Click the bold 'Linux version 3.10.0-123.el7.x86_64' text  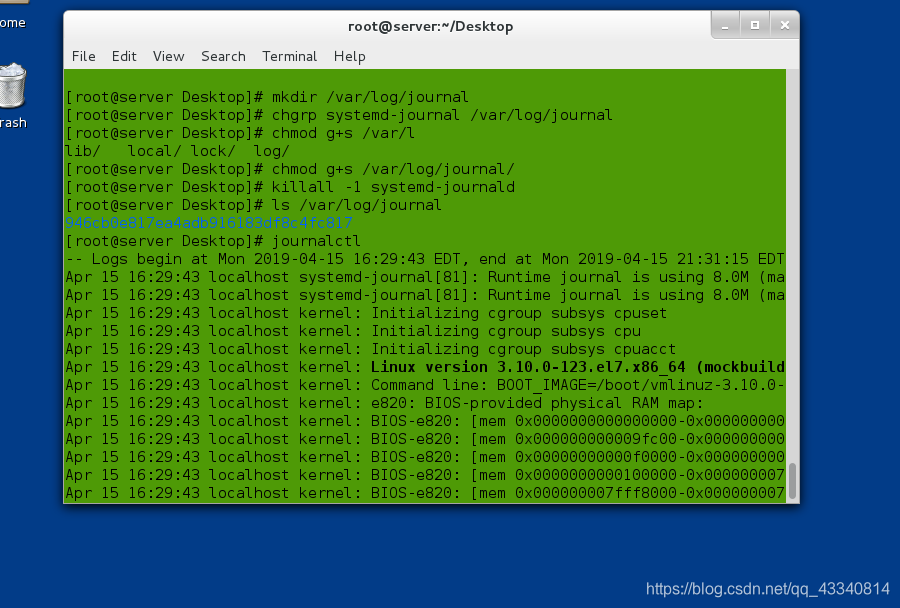(528, 367)
